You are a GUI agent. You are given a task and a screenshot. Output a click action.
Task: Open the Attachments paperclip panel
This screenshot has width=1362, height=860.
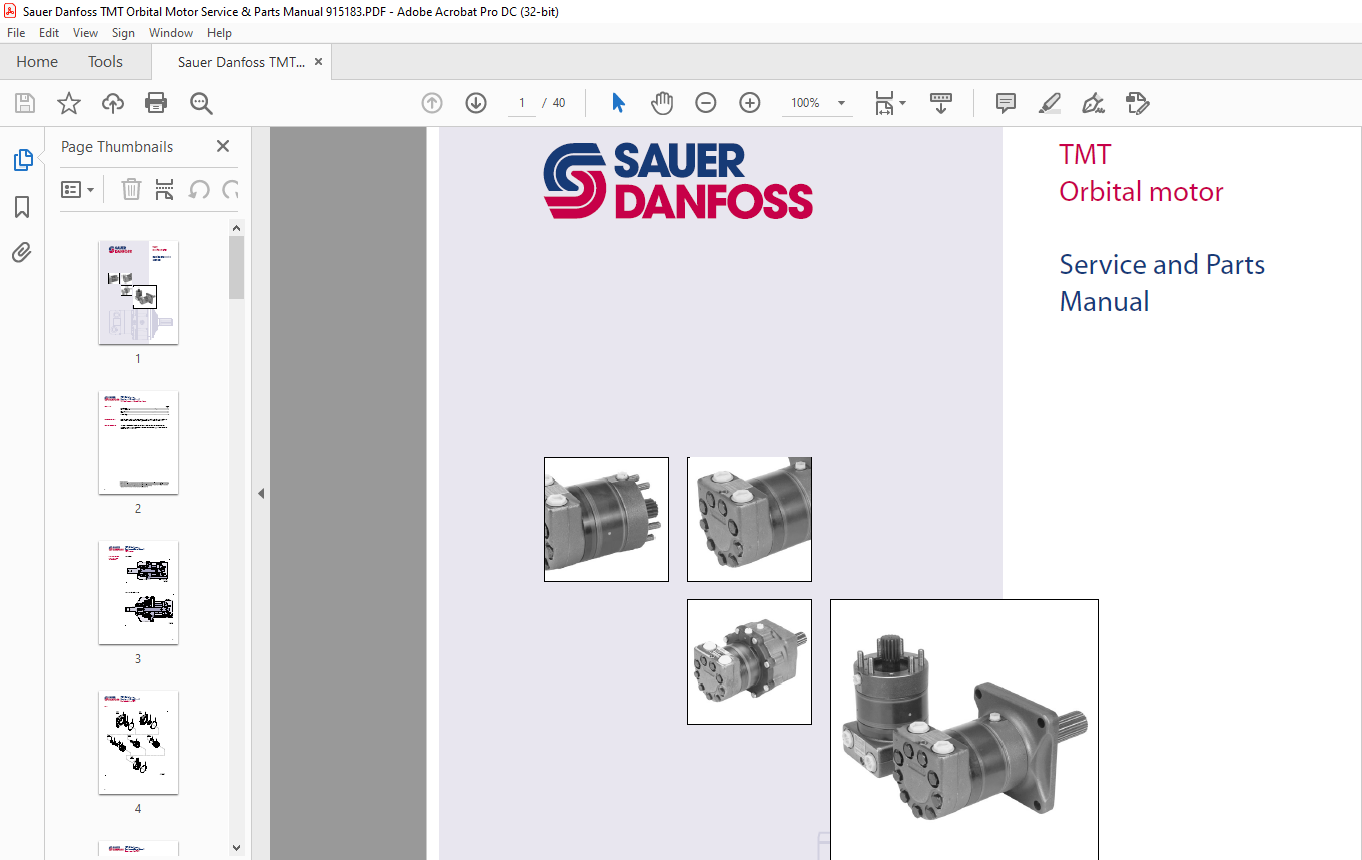(22, 252)
